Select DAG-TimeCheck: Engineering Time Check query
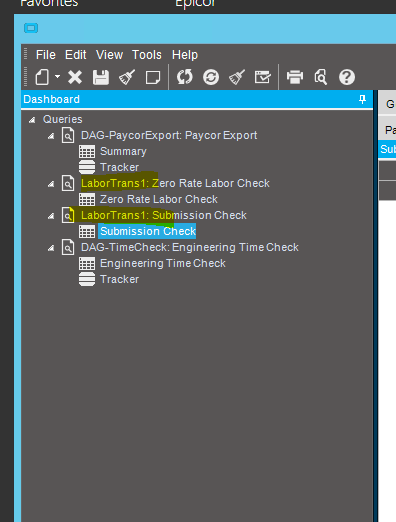This screenshot has height=522, width=396. 190,247
